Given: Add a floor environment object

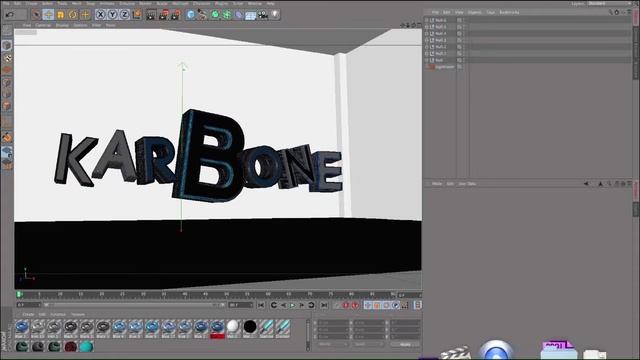Looking at the screenshot, I should (251, 15).
